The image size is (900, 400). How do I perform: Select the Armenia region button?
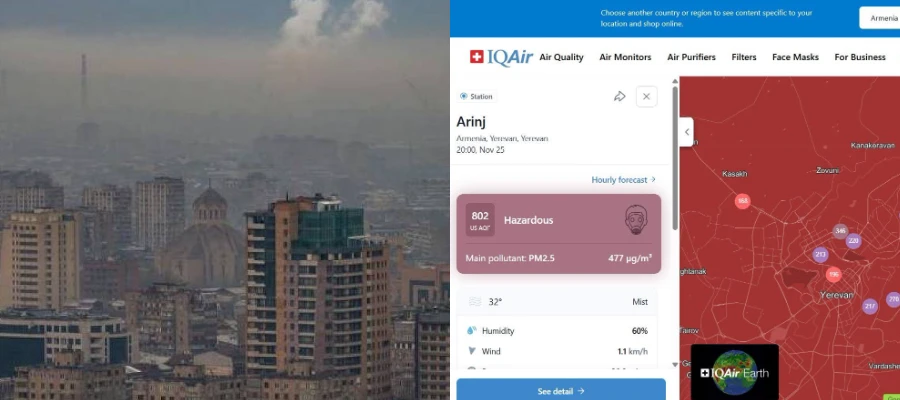click(882, 18)
